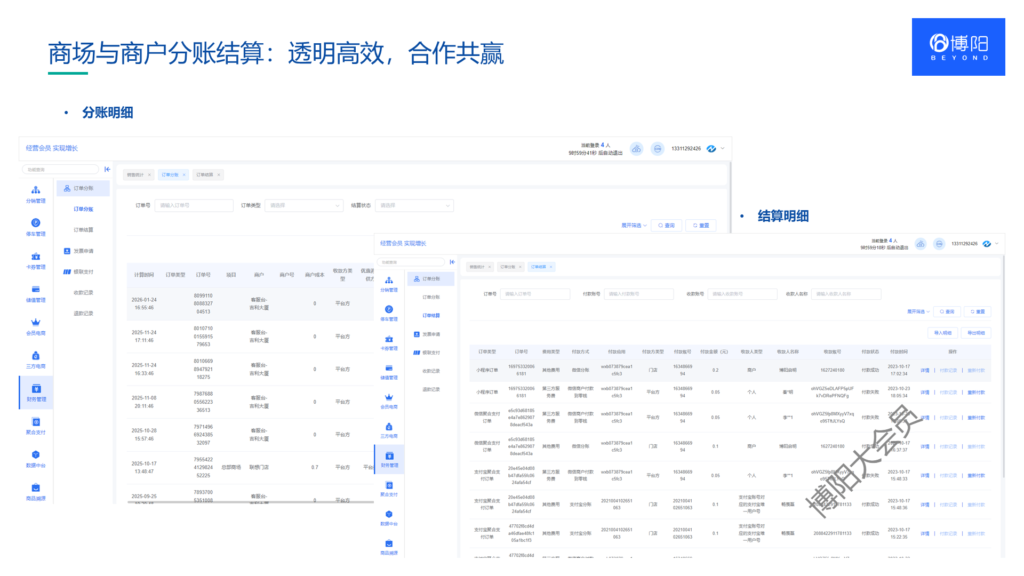
Task: Open 停车管理 icon in 分账明细 window sidebar
Action: point(35,223)
